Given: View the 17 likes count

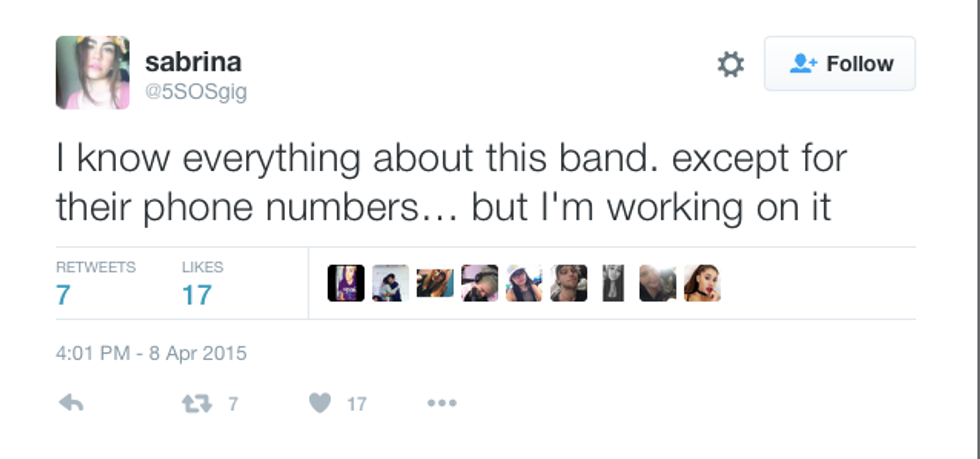Looking at the screenshot, I should 196,294.
